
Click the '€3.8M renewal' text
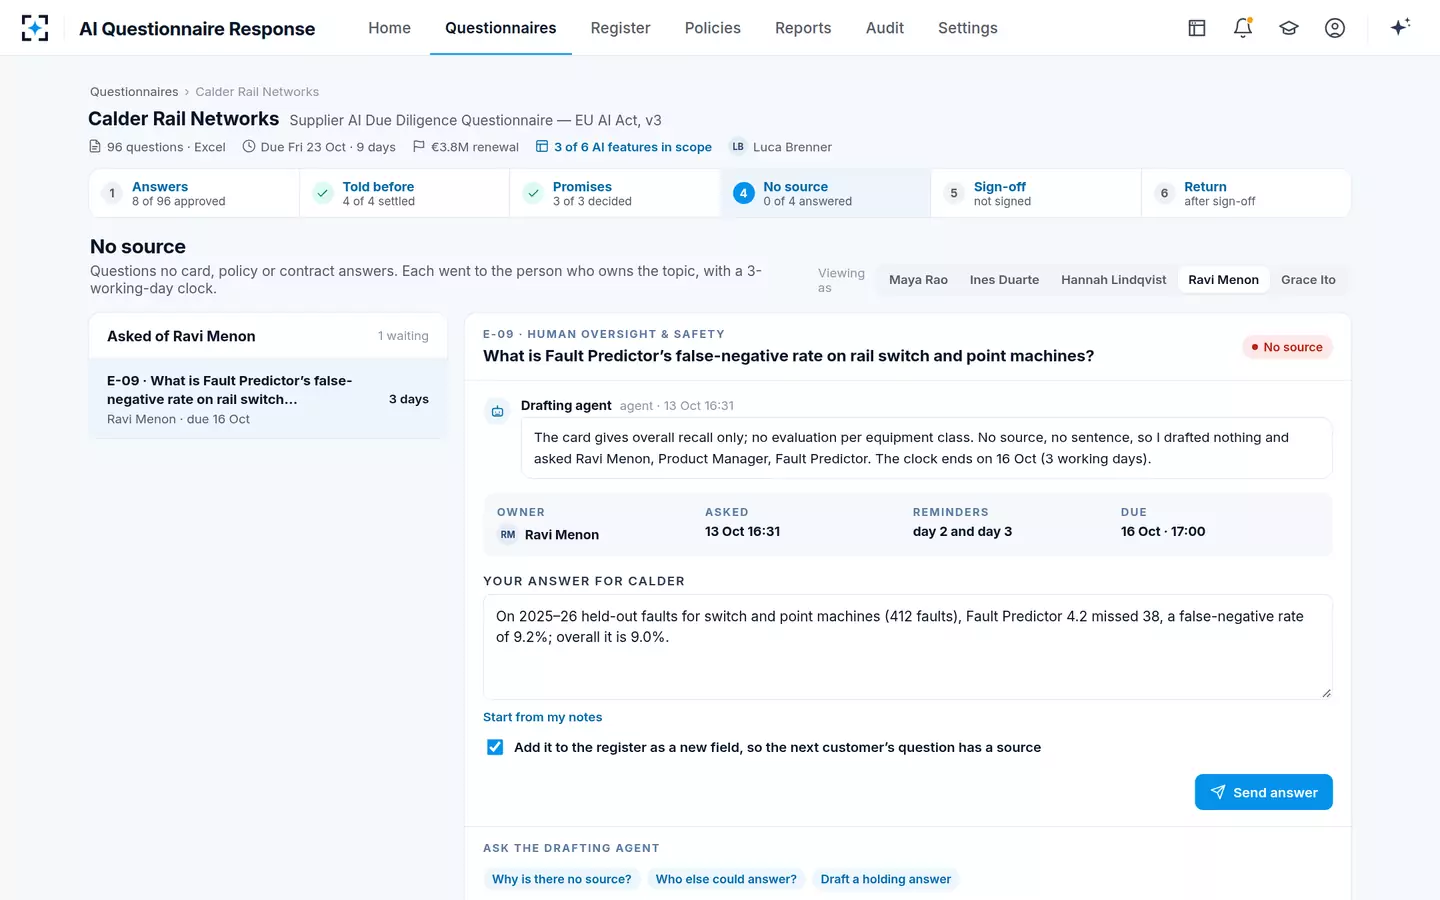point(475,147)
